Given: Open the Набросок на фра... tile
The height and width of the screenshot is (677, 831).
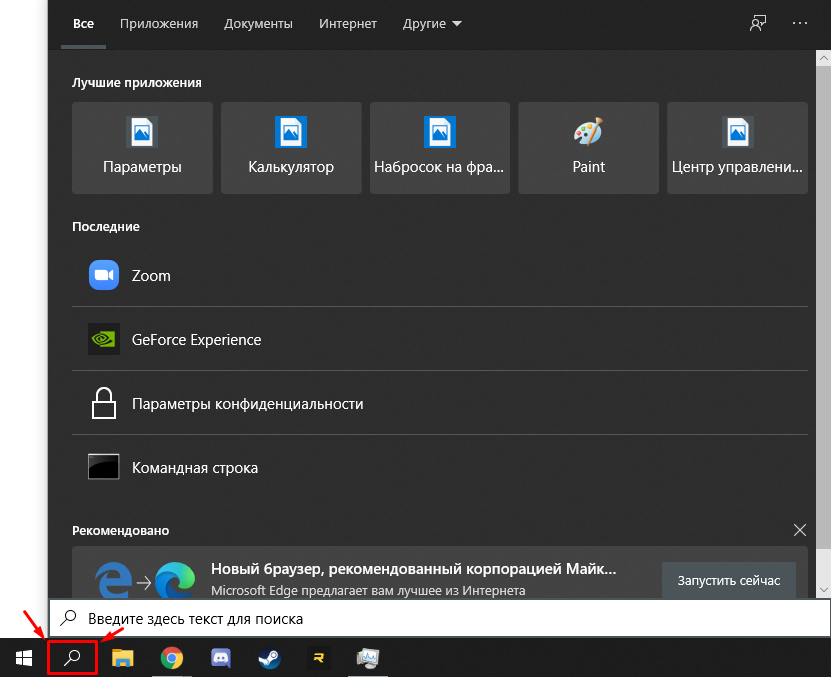Looking at the screenshot, I should click(439, 148).
